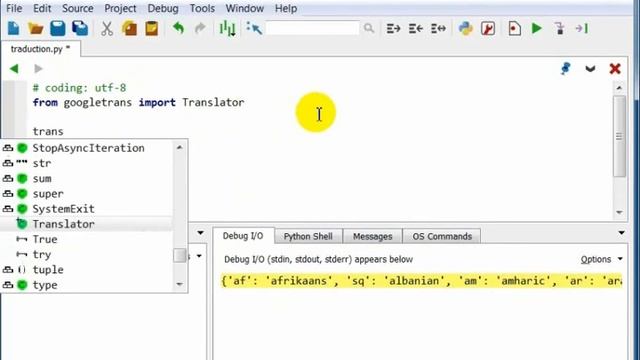Switch to the OS Commands tab
The image size is (640, 360).
(442, 236)
